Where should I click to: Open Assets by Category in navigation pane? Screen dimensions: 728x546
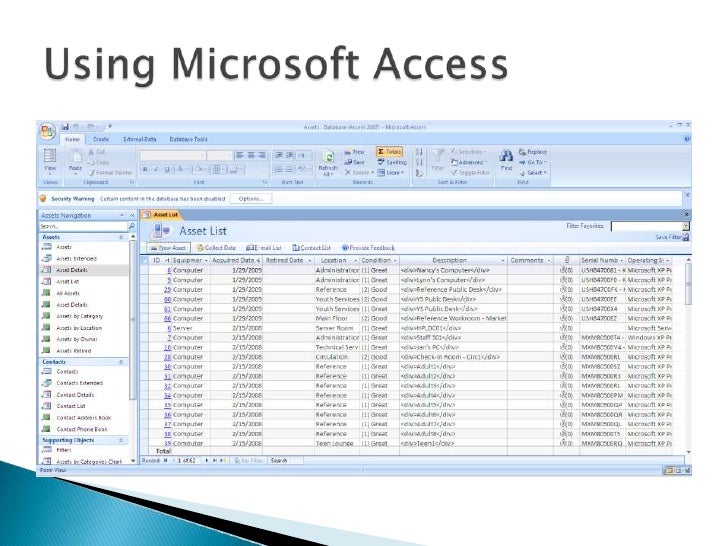(79, 316)
